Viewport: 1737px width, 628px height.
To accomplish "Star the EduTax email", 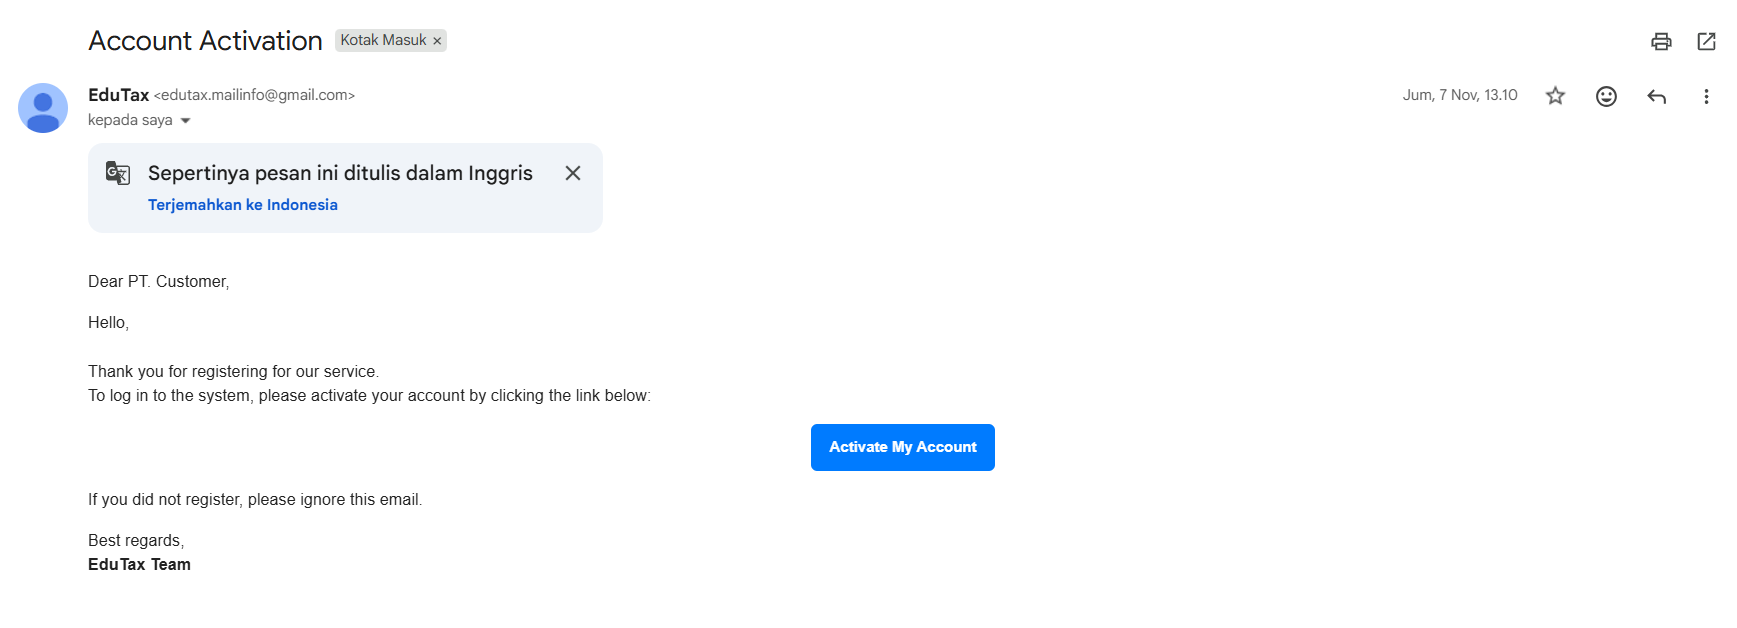I will tap(1555, 96).
